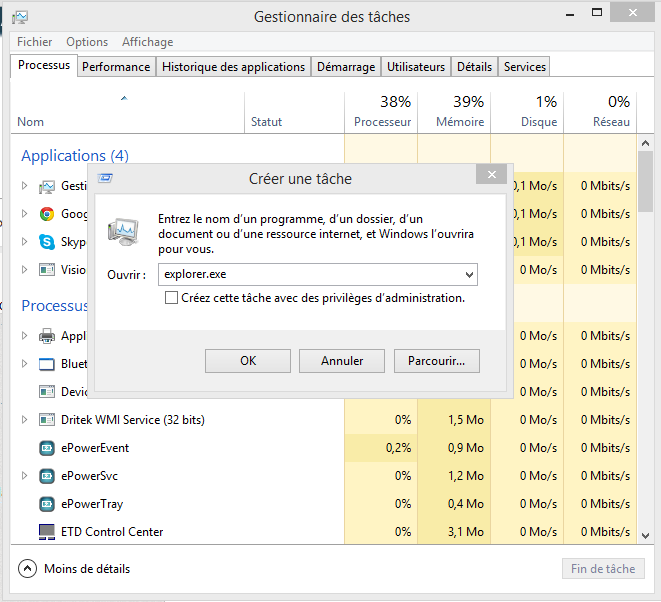Select the ETD Control Center process name
Screen dimensions: 661x602
(112, 532)
